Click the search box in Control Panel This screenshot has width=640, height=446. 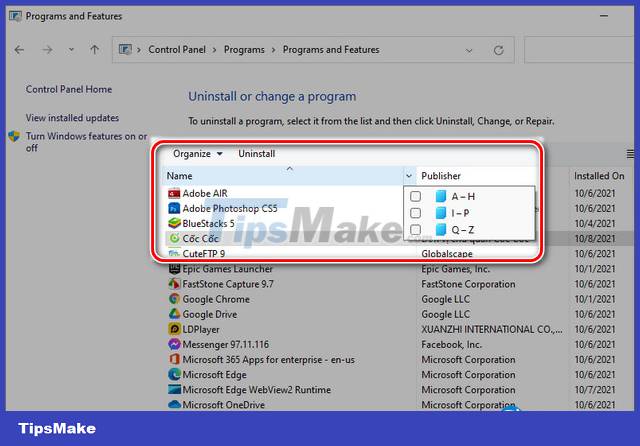(581, 50)
